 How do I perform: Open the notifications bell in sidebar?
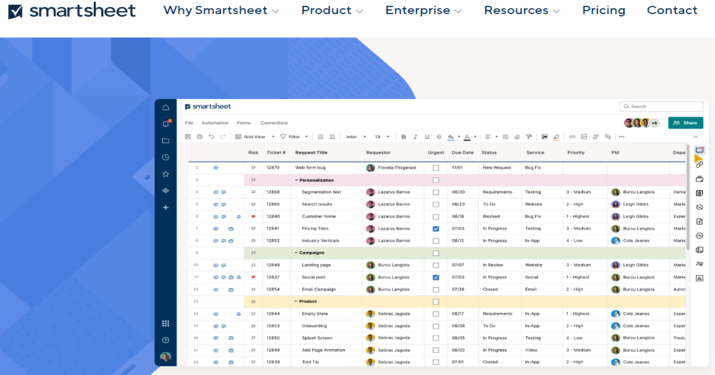(166, 124)
